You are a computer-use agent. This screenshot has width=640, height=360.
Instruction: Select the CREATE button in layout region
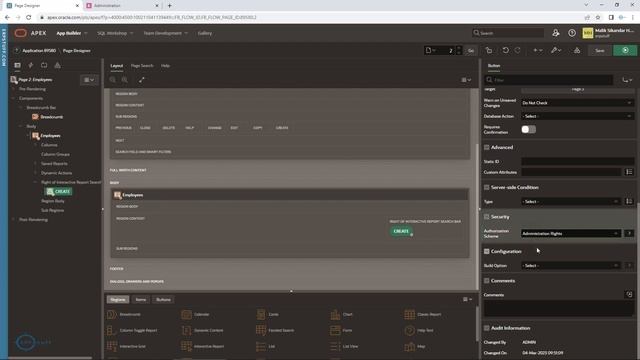pyautogui.click(x=401, y=231)
